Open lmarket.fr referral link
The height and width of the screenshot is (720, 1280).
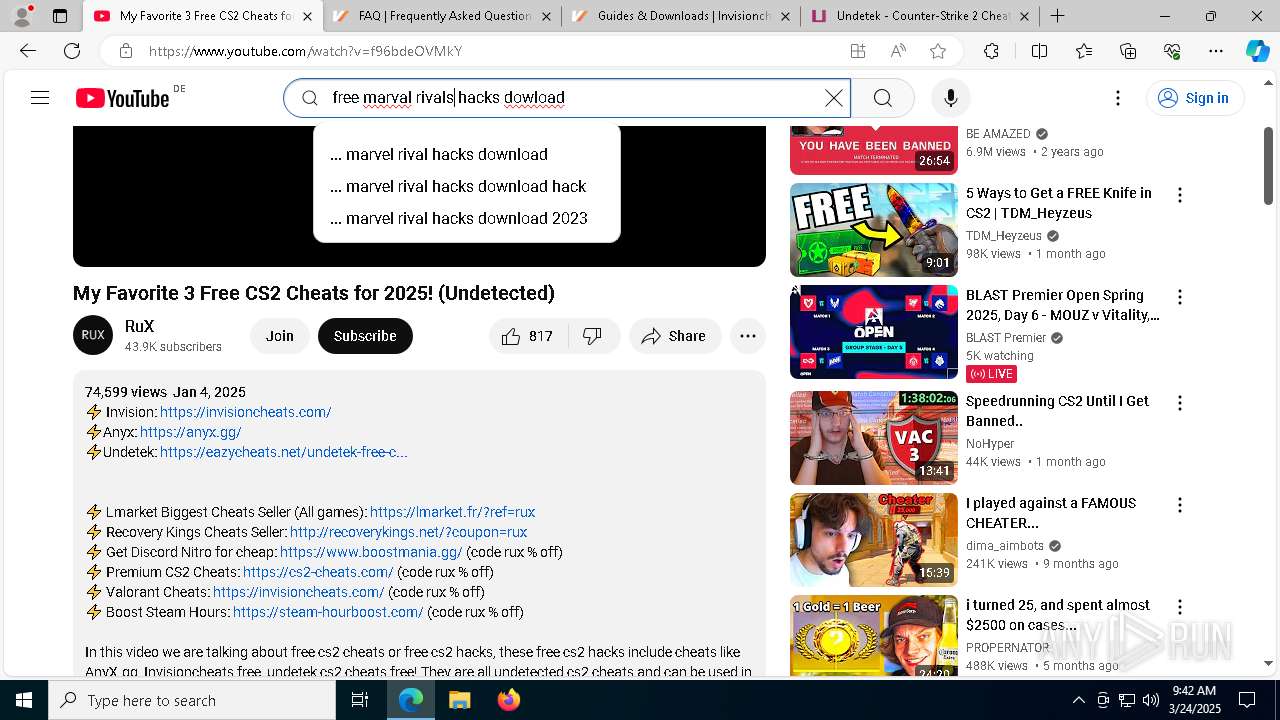(452, 512)
